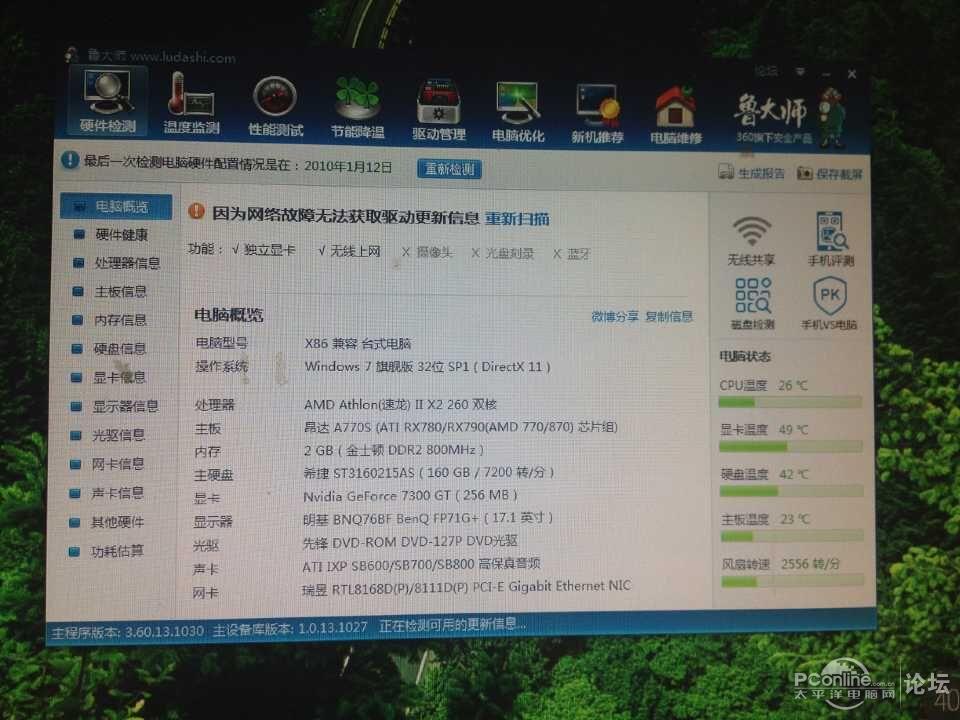Open 节能降温 energy saving tool

pyautogui.click(x=358, y=107)
